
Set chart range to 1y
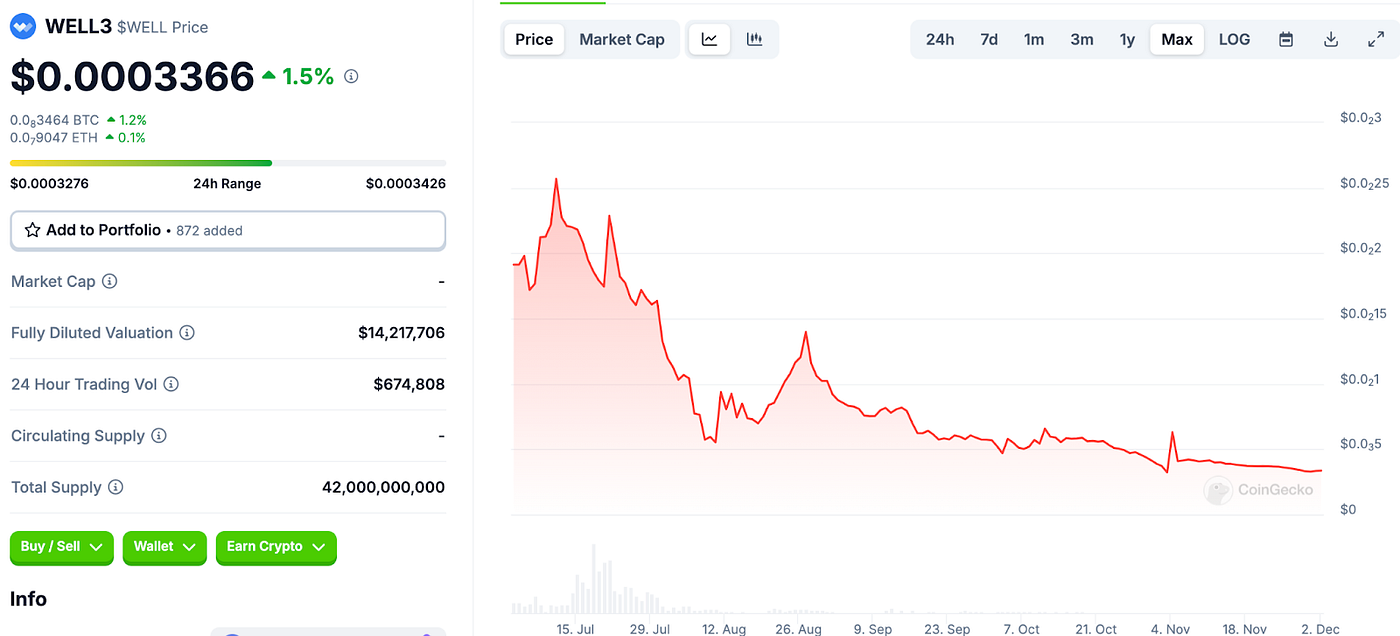(x=1127, y=39)
